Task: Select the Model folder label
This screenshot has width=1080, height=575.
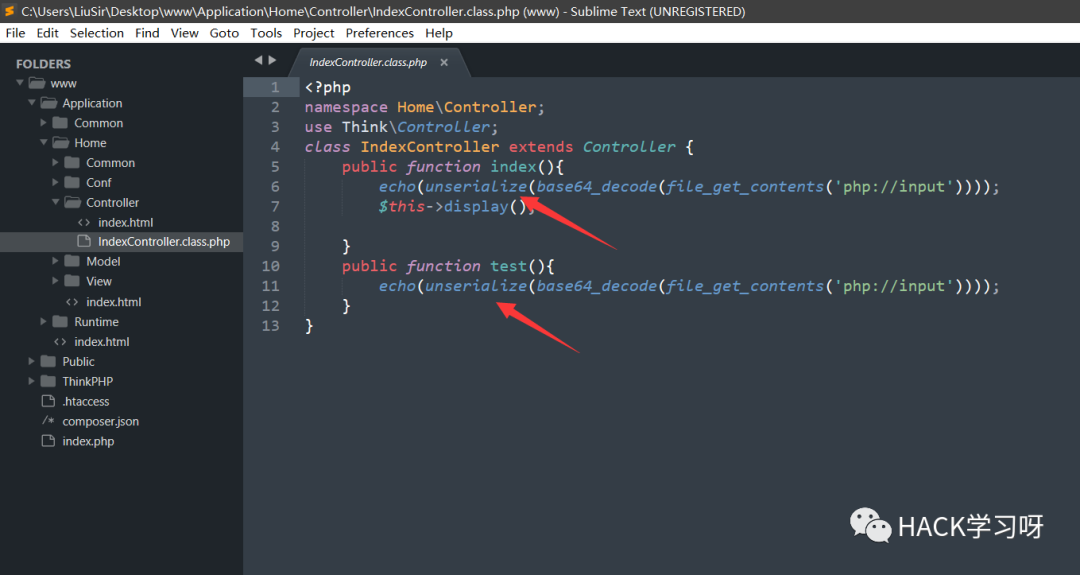Action: coord(103,262)
